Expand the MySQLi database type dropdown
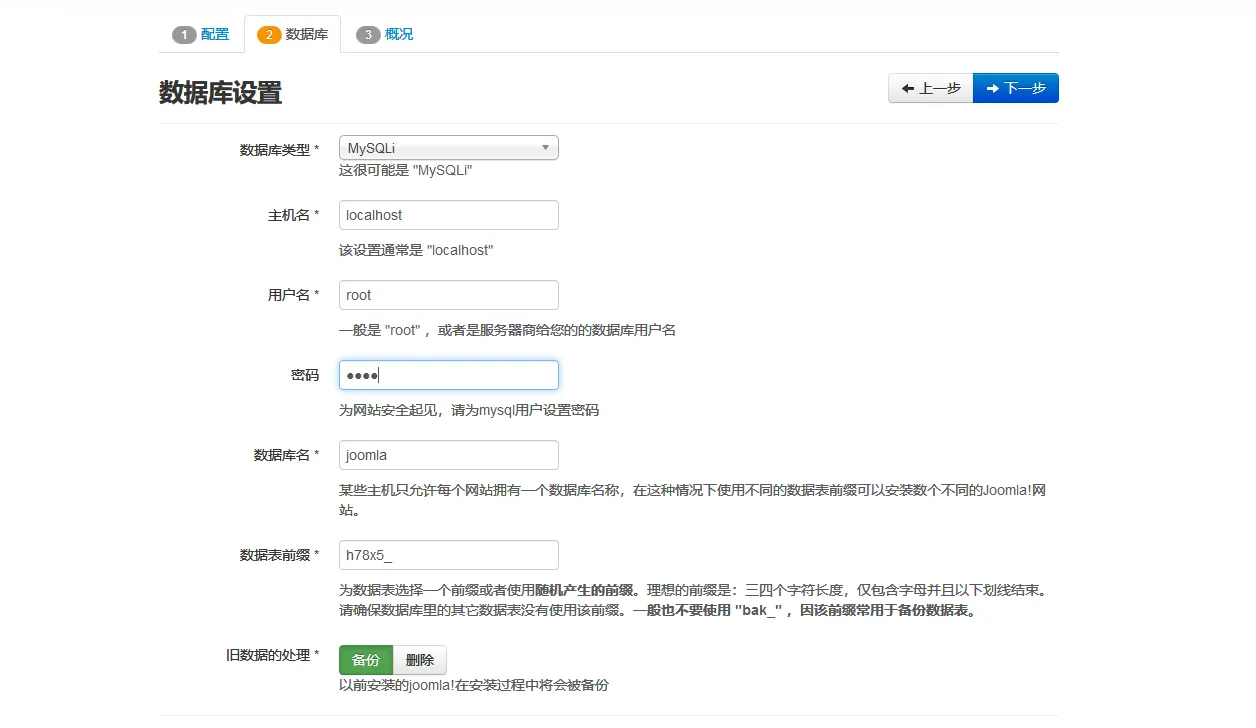1256x728 pixels. [x=448, y=148]
